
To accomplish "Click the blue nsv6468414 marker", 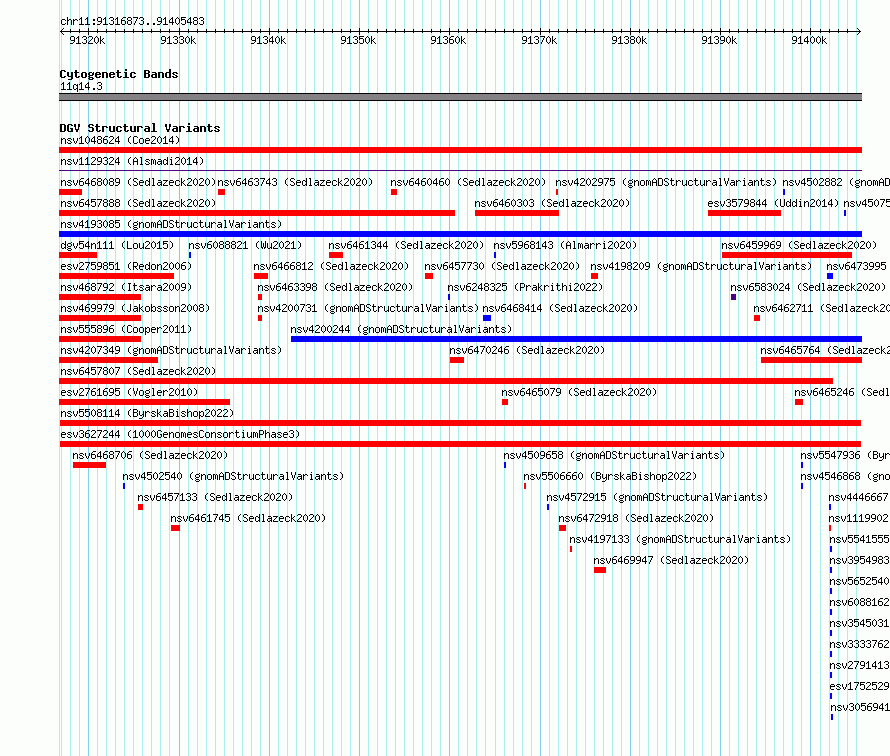I will point(487,318).
